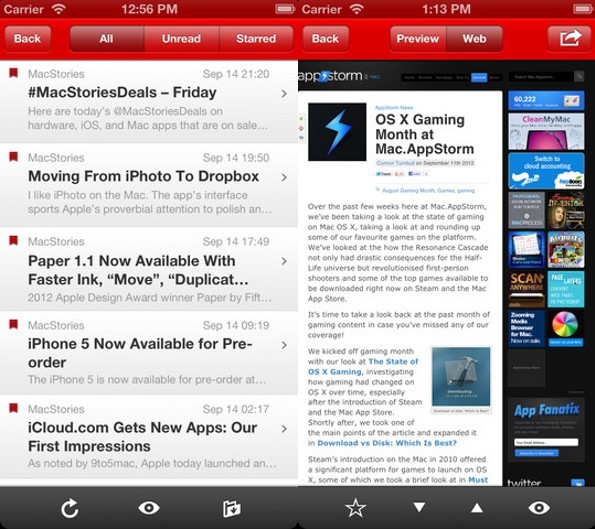Tap Back in the article screen

coord(325,38)
